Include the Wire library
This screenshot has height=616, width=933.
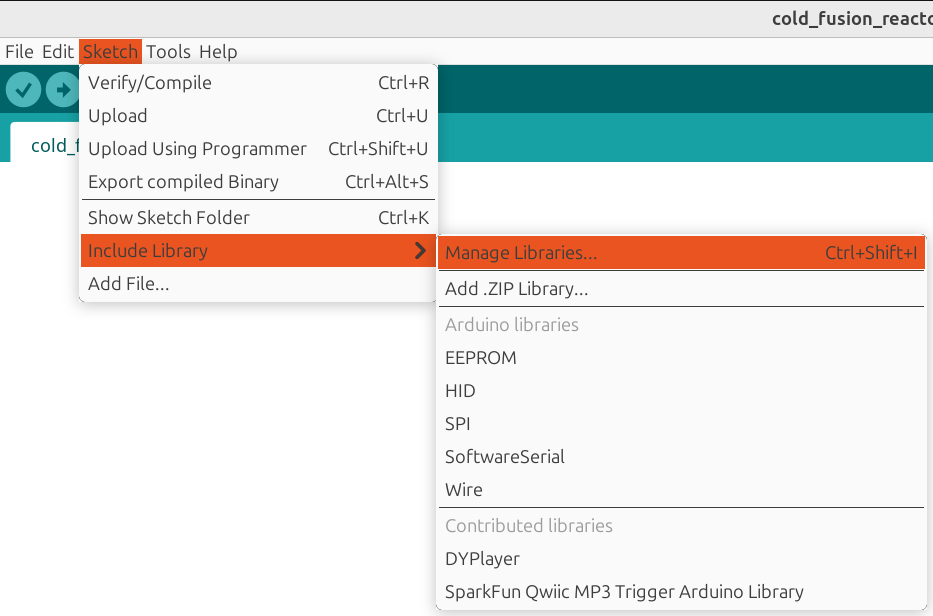(463, 489)
